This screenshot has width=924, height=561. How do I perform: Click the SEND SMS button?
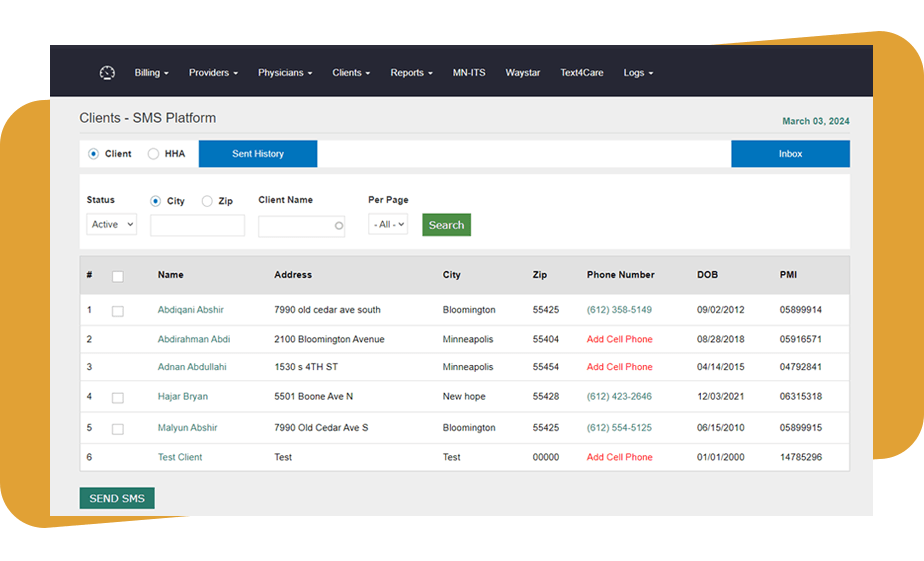point(117,498)
